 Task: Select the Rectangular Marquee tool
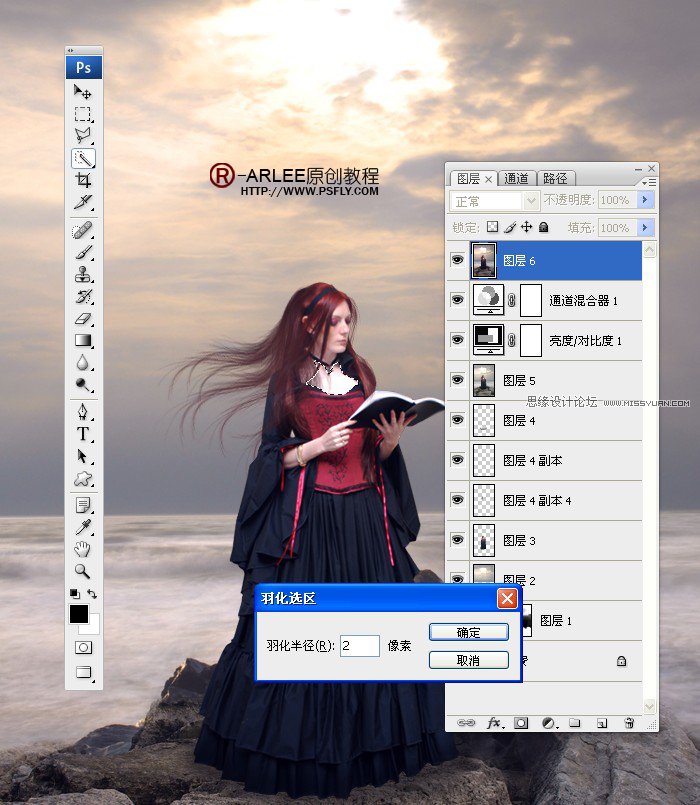[x=83, y=114]
